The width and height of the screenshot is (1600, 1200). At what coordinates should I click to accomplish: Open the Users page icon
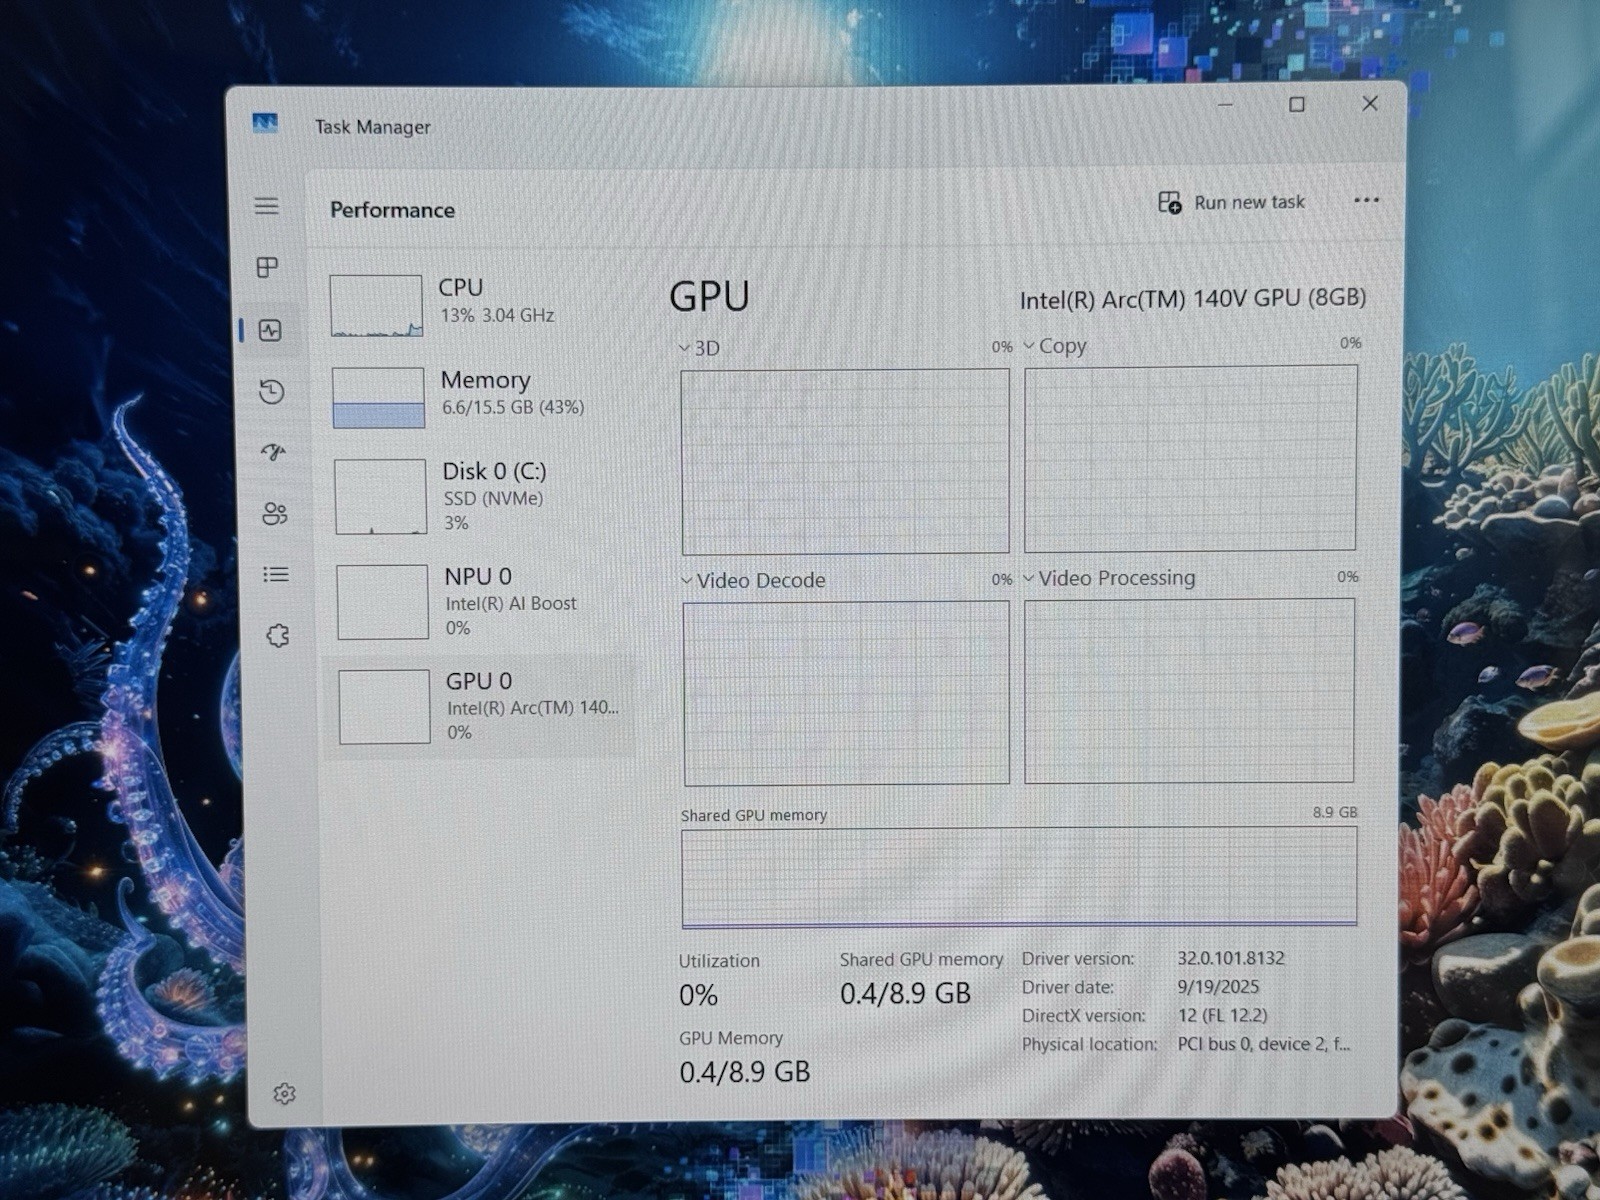click(274, 514)
